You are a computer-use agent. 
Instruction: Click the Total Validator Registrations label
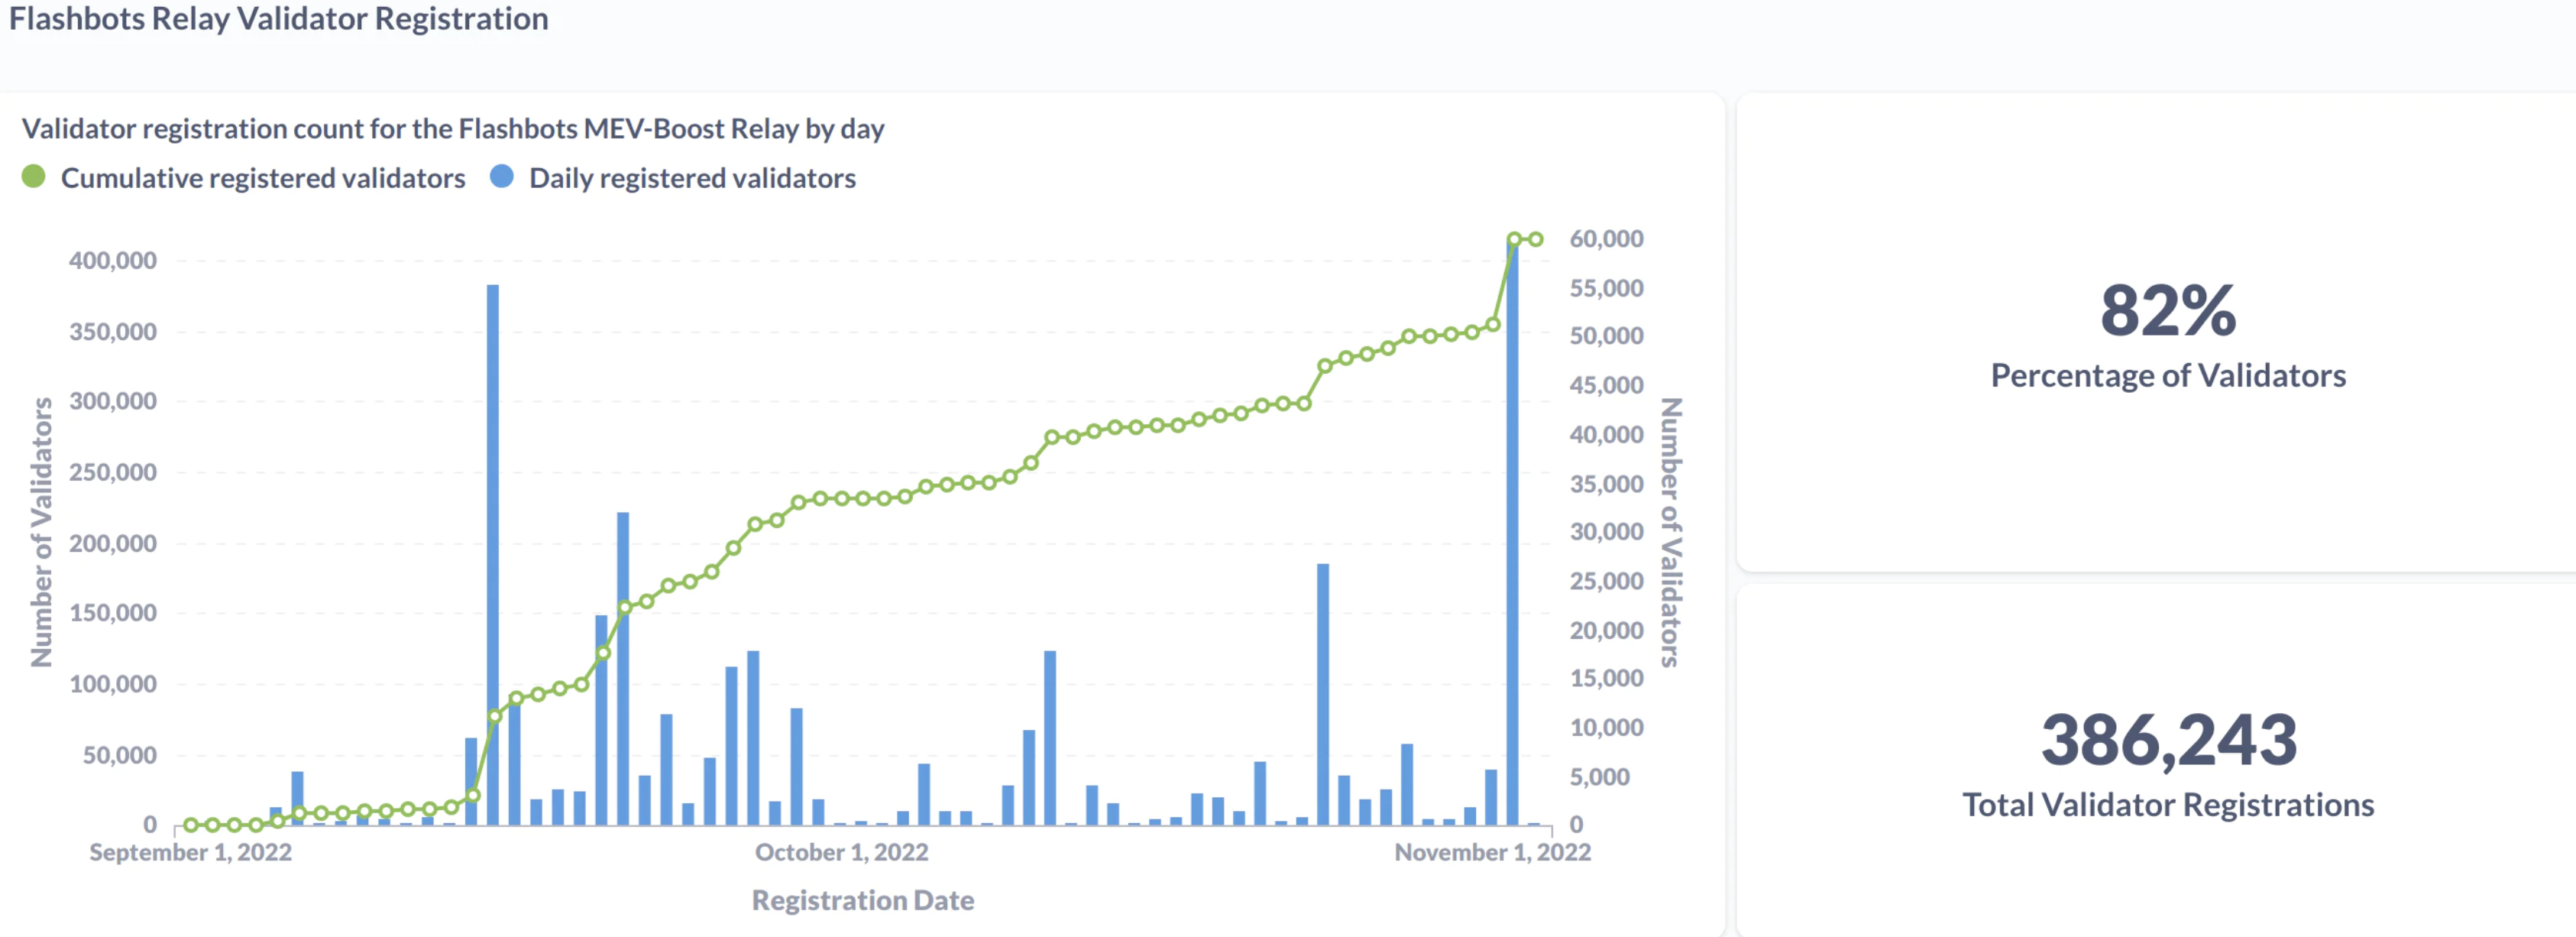2168,805
